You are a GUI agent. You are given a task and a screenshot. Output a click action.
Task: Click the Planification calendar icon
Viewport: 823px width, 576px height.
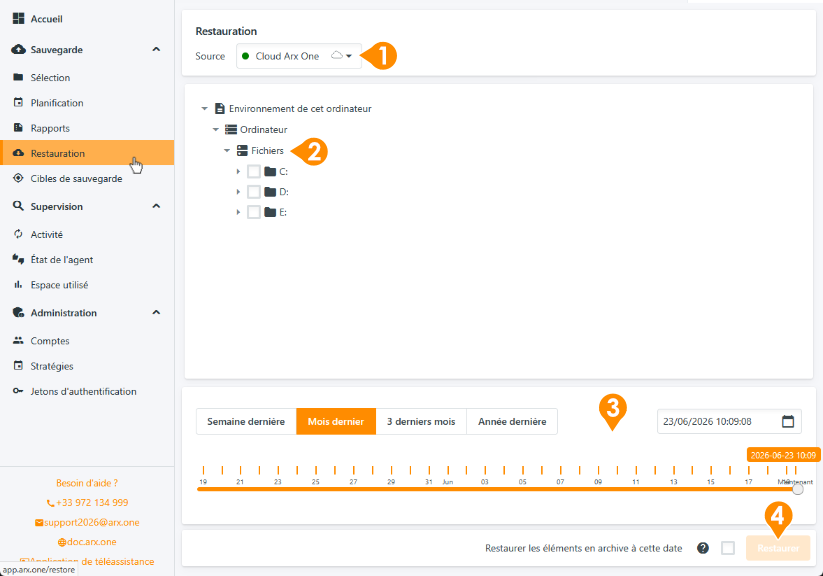click(18, 102)
